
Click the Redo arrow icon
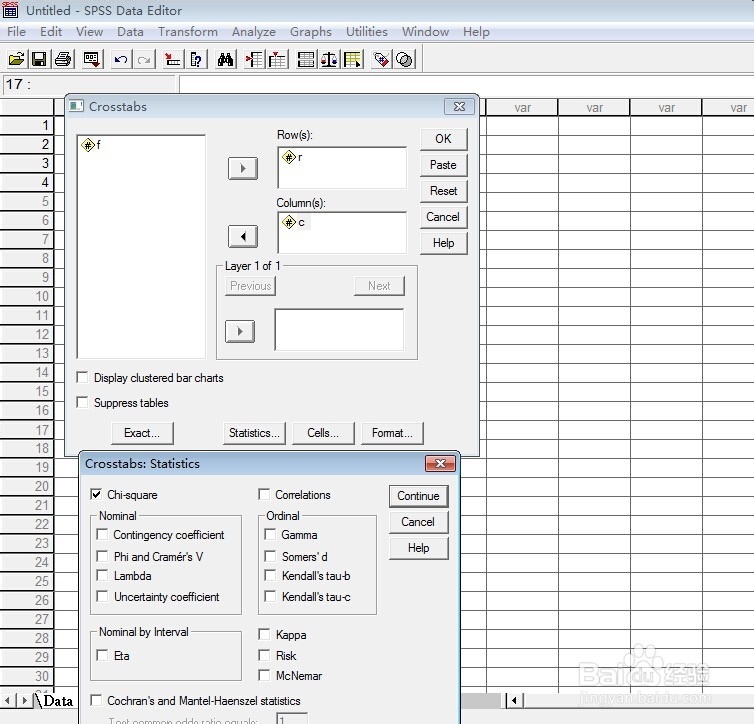144,60
